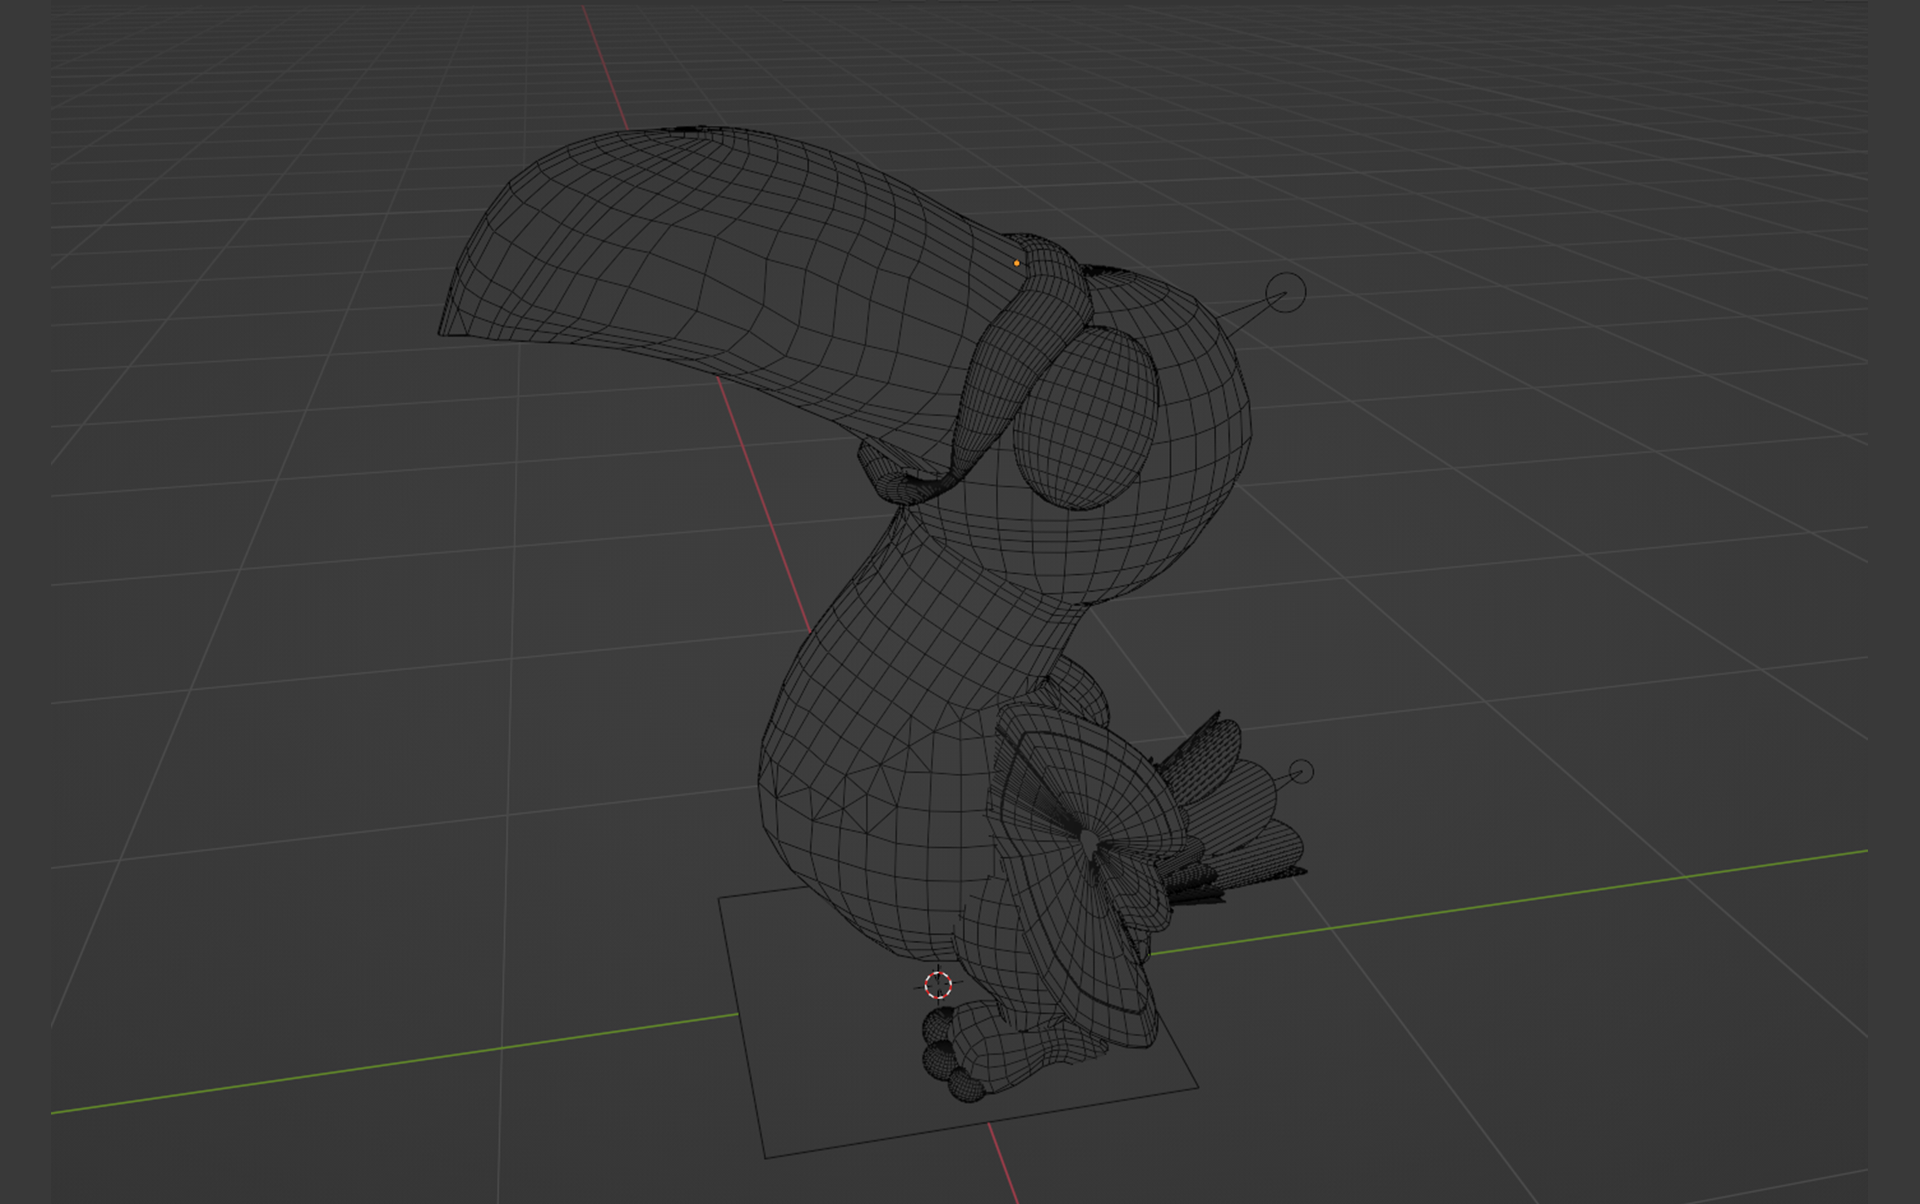
Task: Click the orange origin dot on the beak
Action: pos(1017,263)
